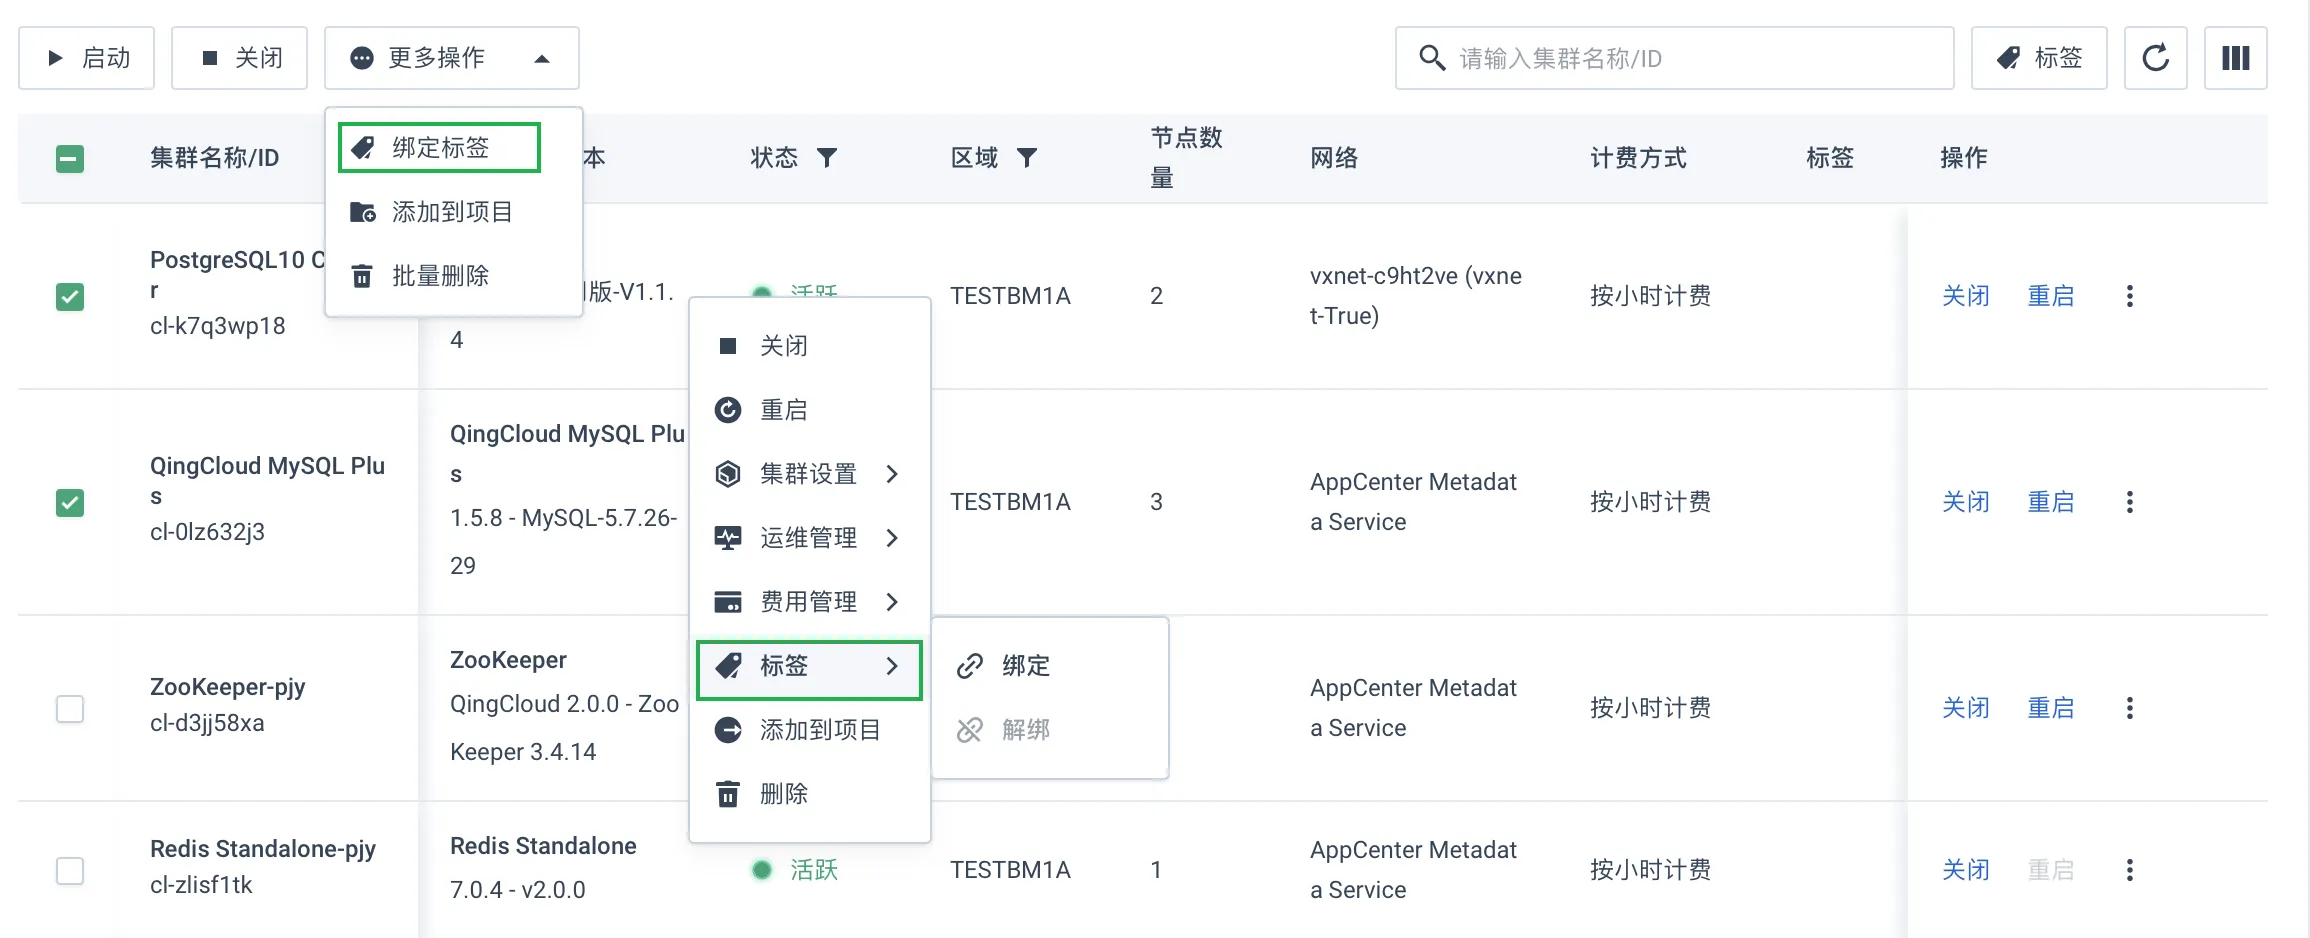Click 关闭 link in ZooKeeper-pjy row

[1965, 708]
